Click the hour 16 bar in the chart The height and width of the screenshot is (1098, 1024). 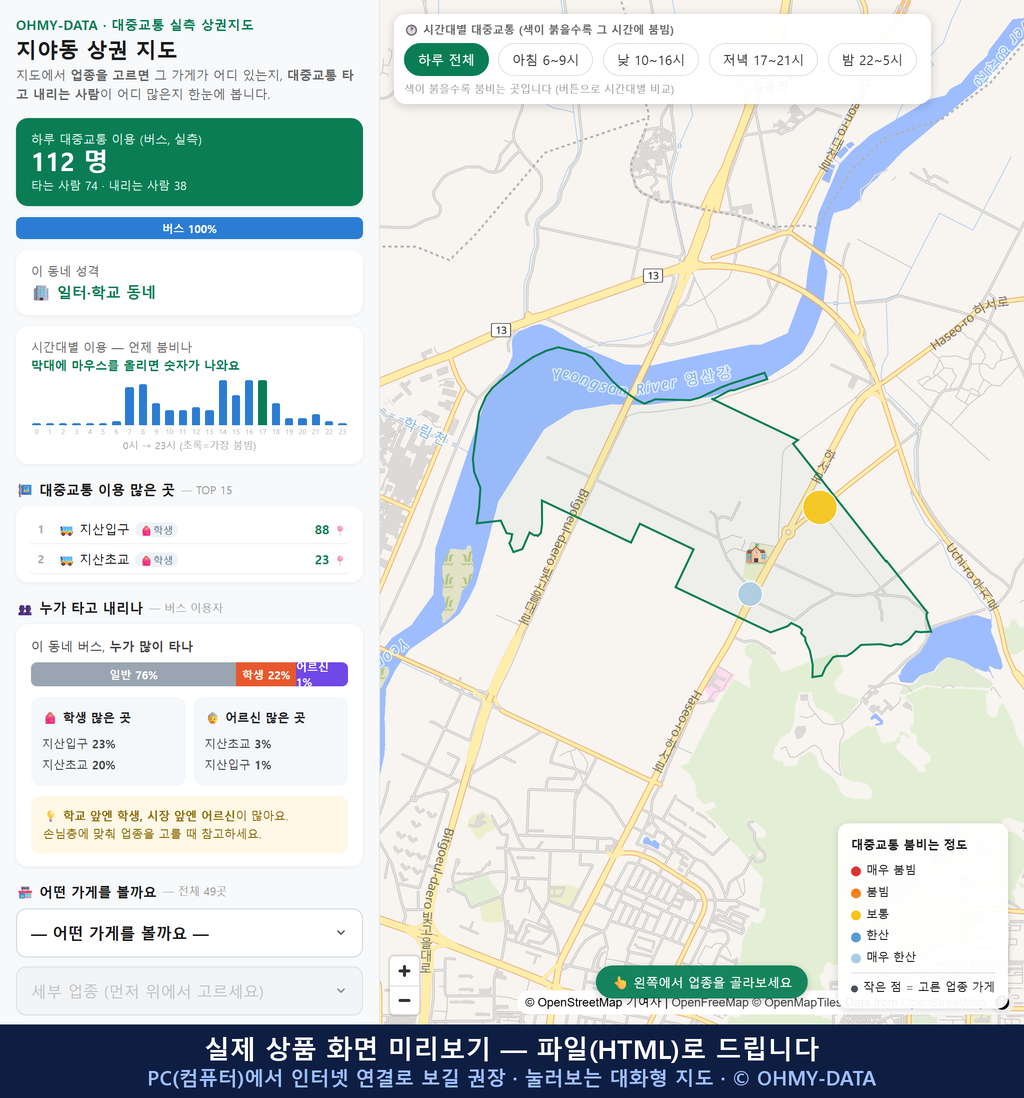[249, 403]
